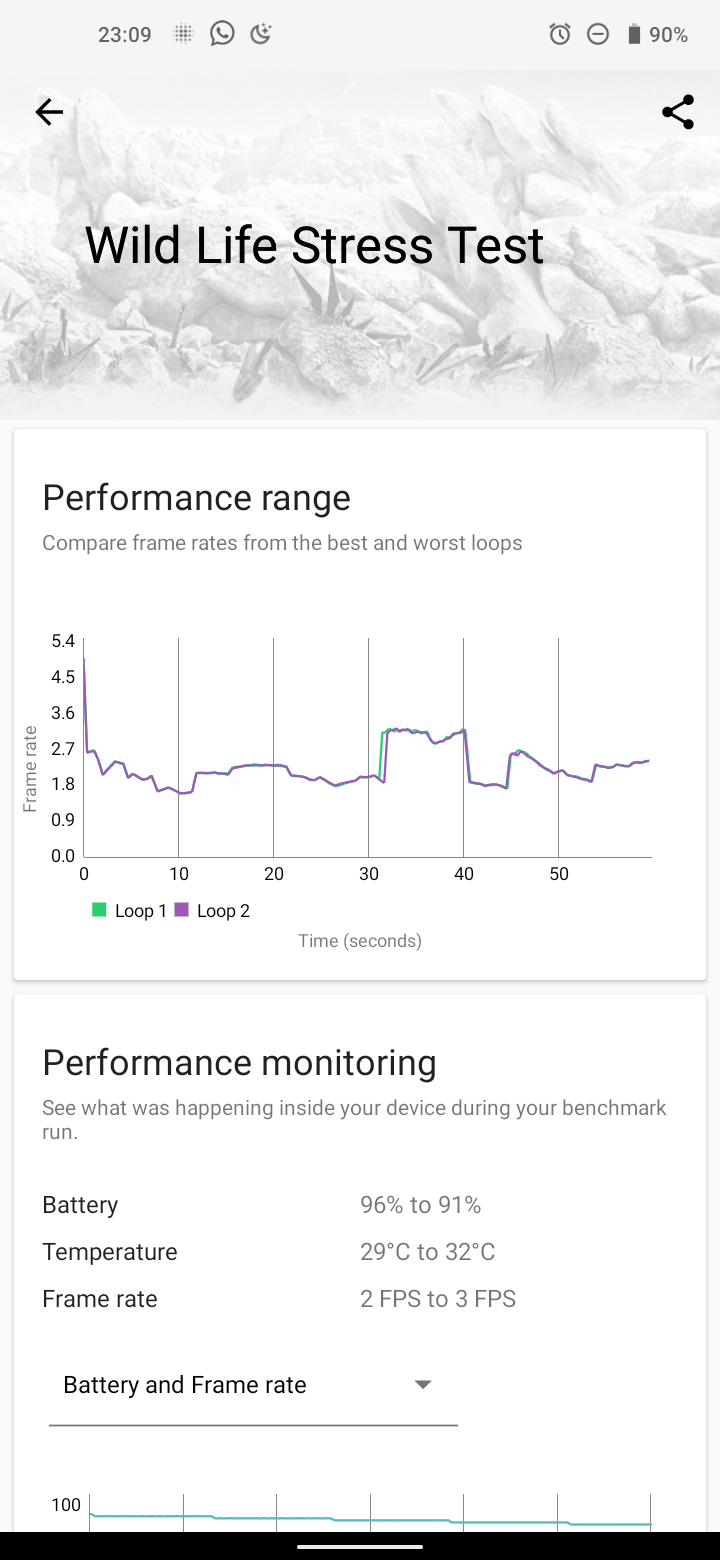Click the dropdown arrow beside Battery and Frame rate
The width and height of the screenshot is (720, 1560).
pyautogui.click(x=423, y=1385)
